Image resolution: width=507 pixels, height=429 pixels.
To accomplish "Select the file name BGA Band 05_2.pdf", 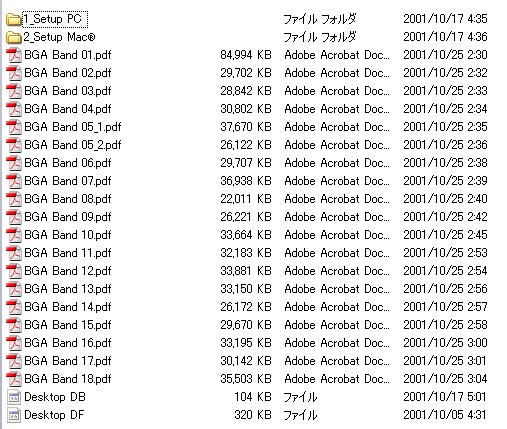I will [x=73, y=145].
